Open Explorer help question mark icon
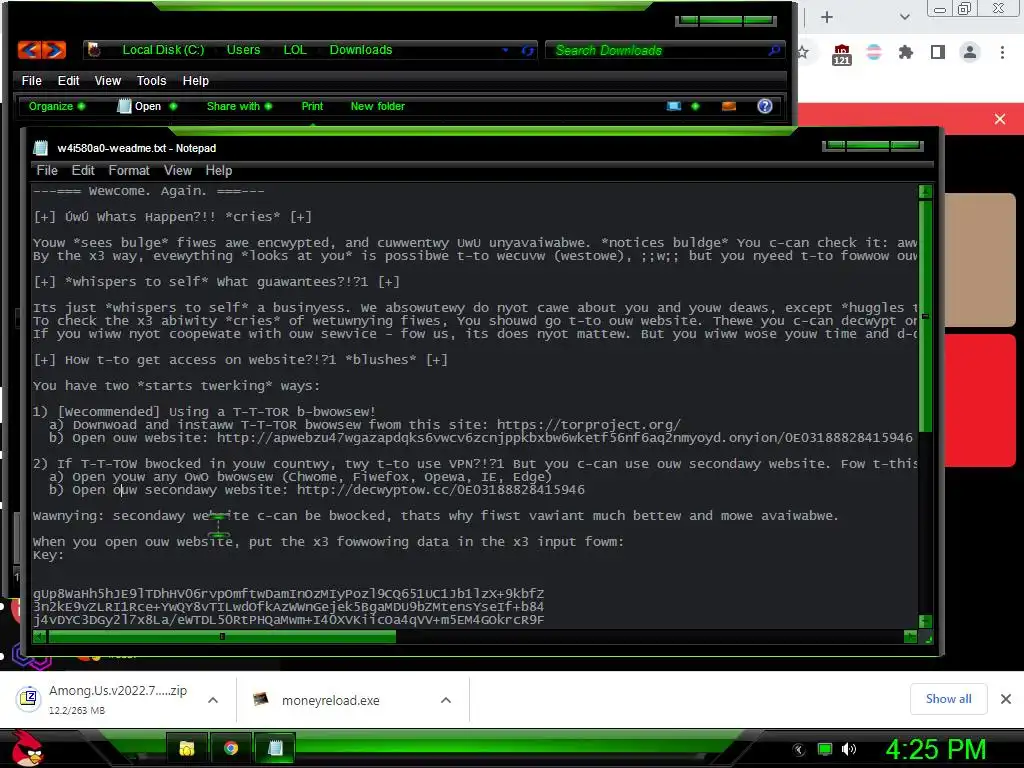Viewport: 1024px width, 768px height. (765, 106)
